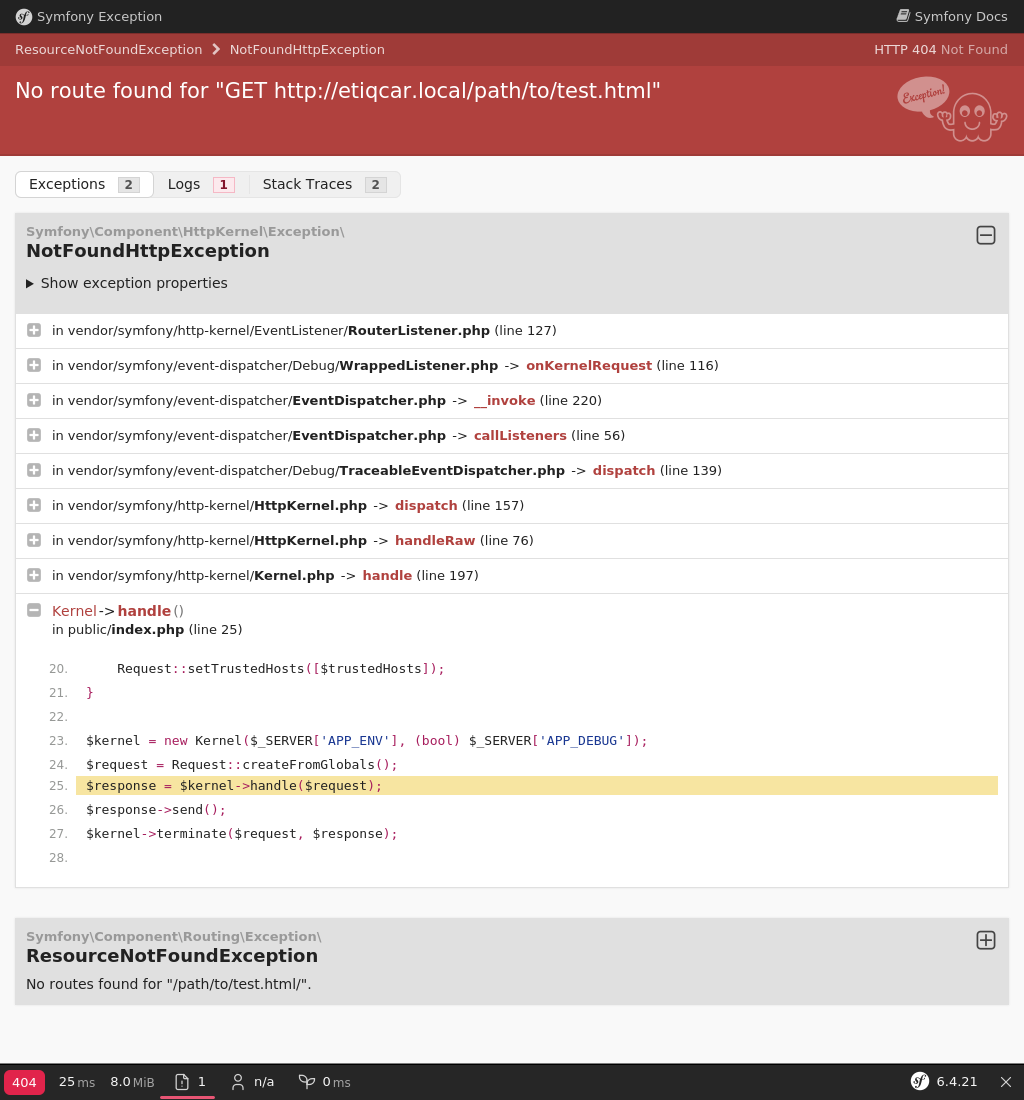Expand Show exception properties
The width and height of the screenshot is (1024, 1100).
[127, 283]
